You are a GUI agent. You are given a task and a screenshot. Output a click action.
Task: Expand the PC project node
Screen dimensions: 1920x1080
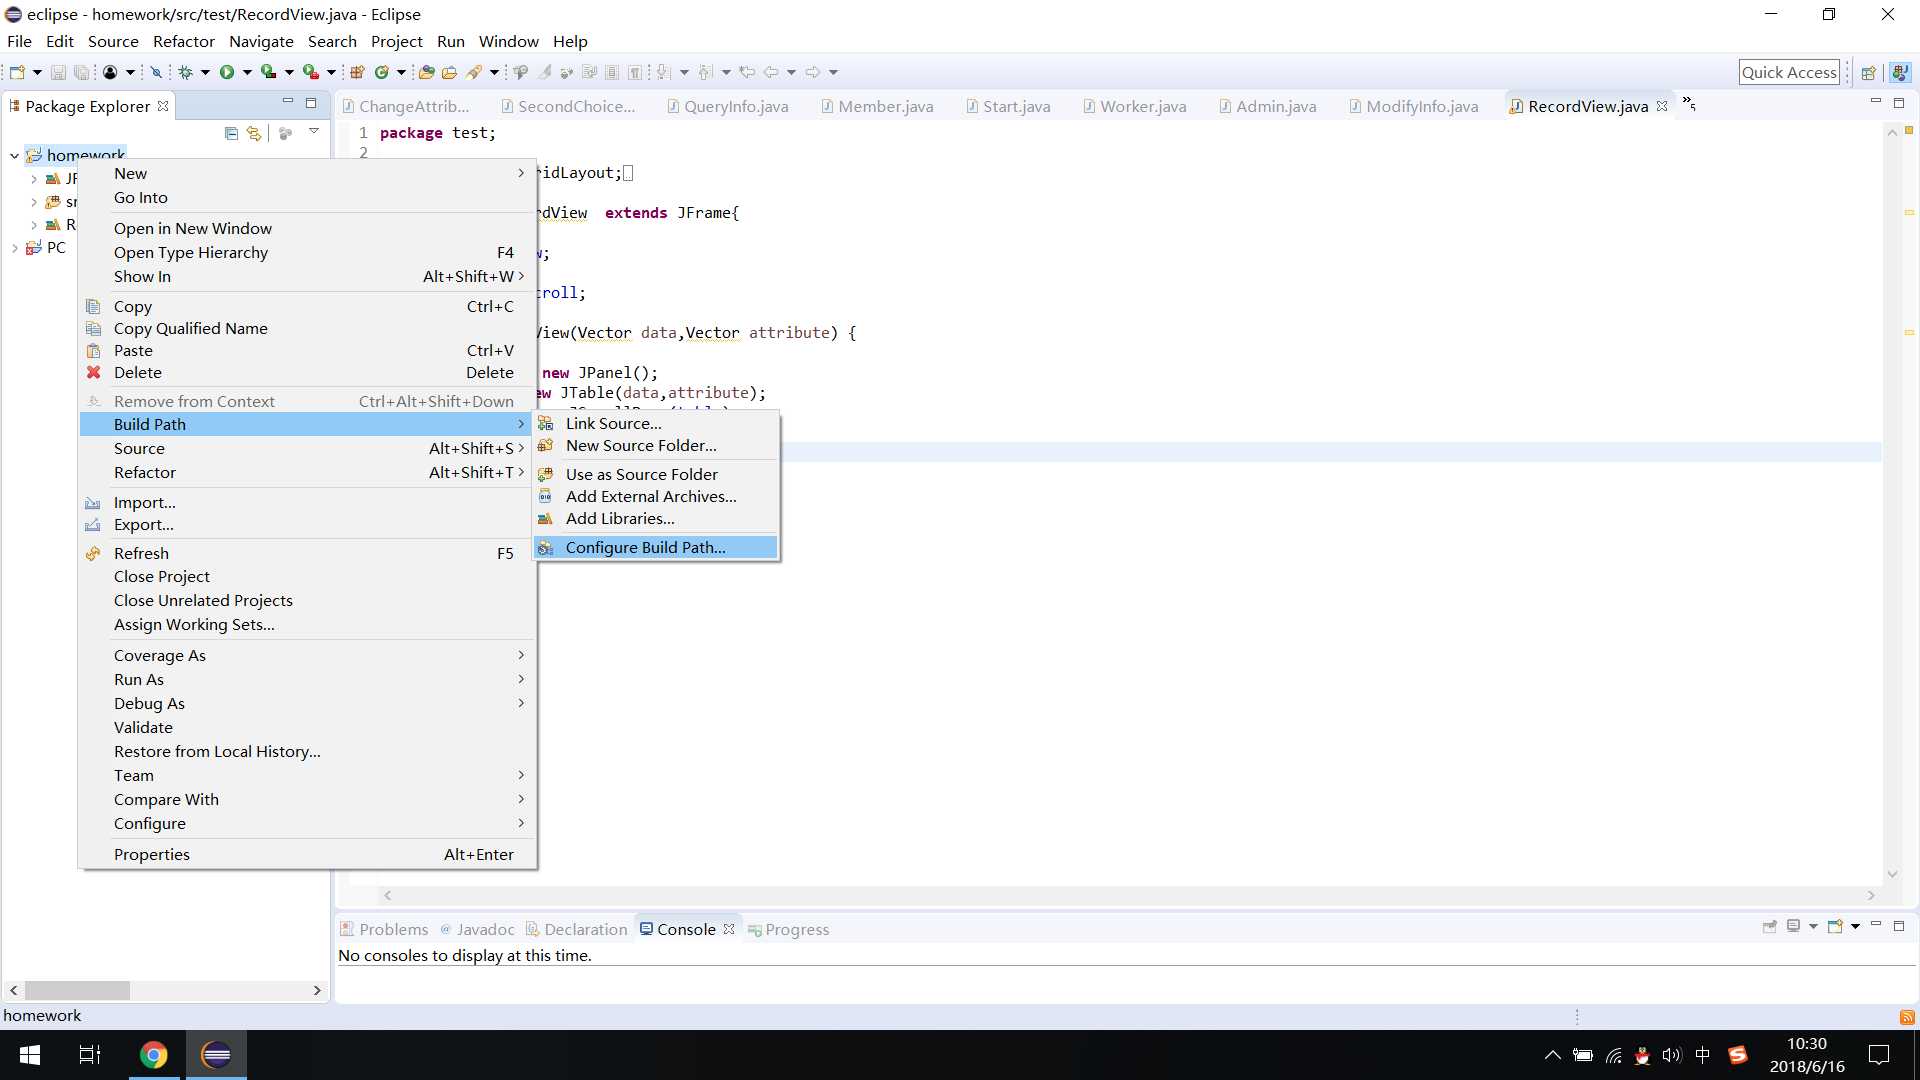click(15, 248)
